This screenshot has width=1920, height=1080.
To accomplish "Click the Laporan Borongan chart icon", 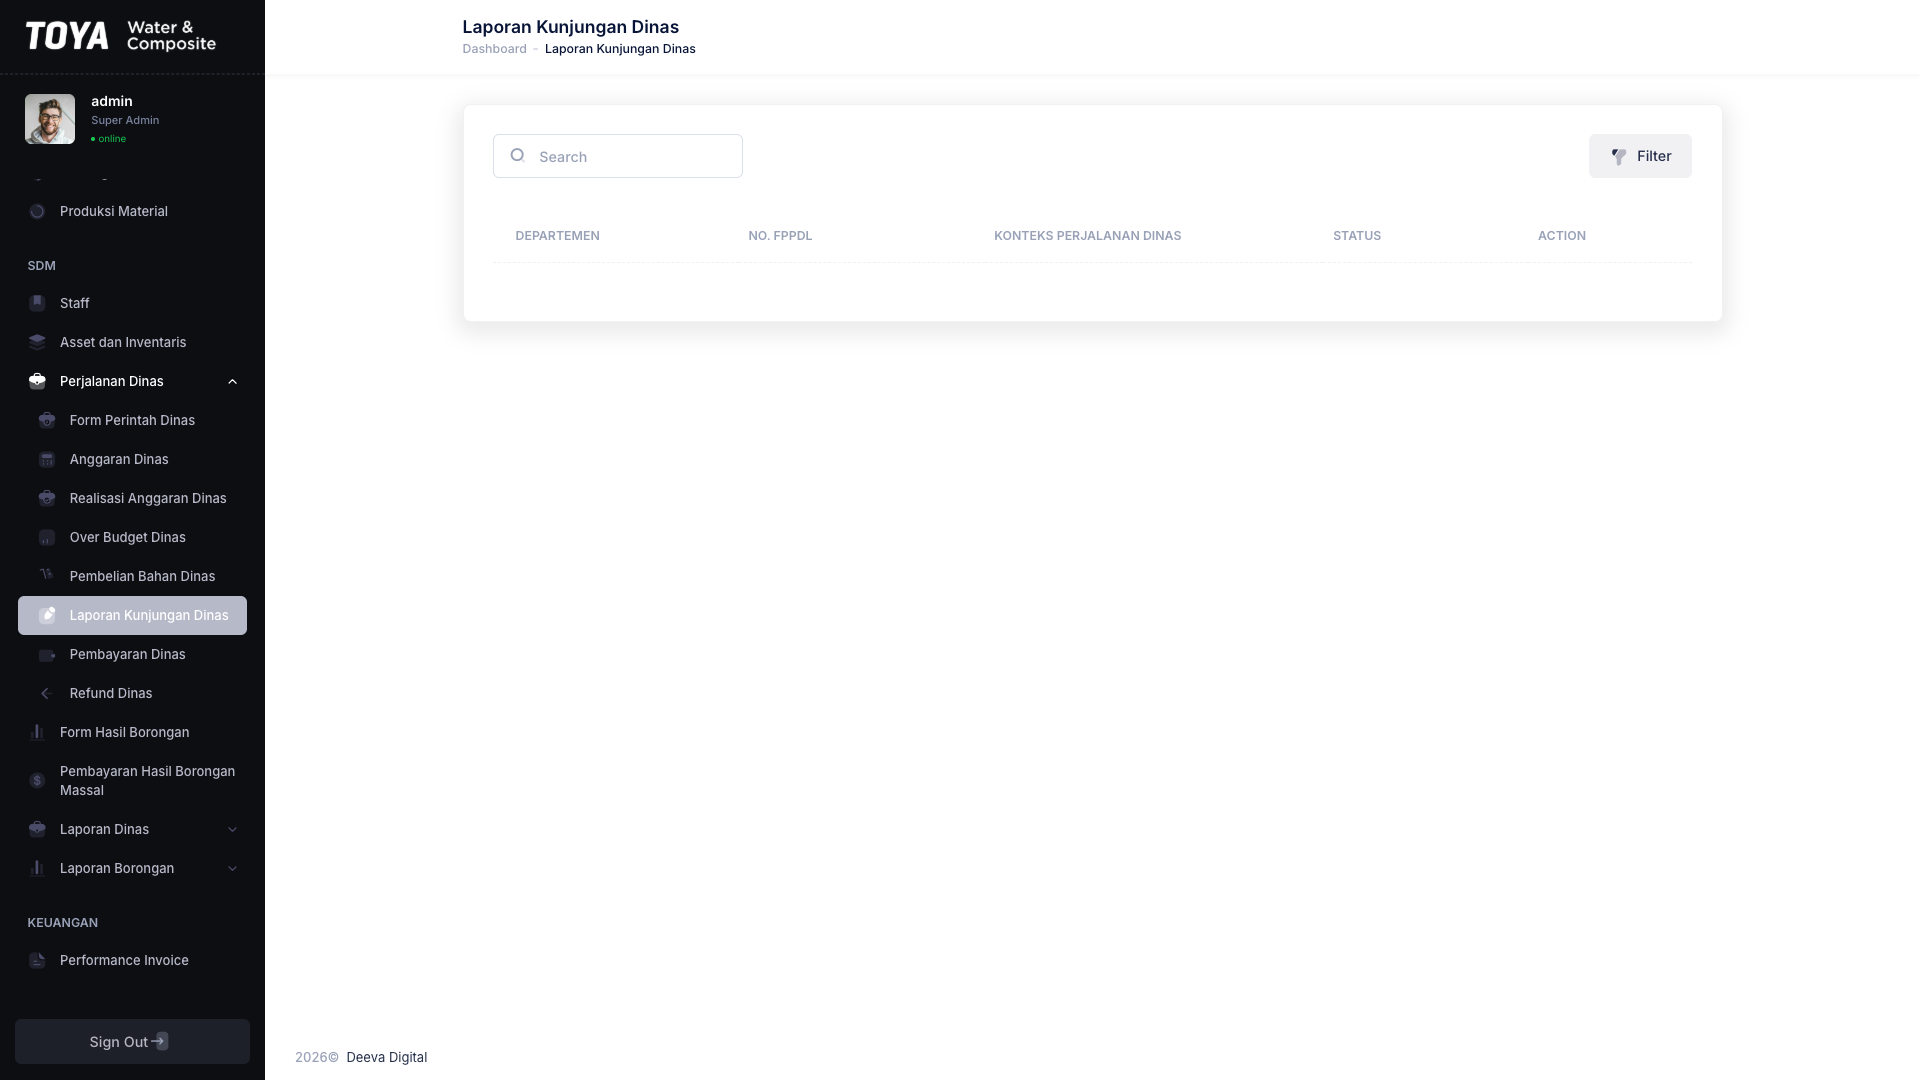I will click(x=37, y=868).
